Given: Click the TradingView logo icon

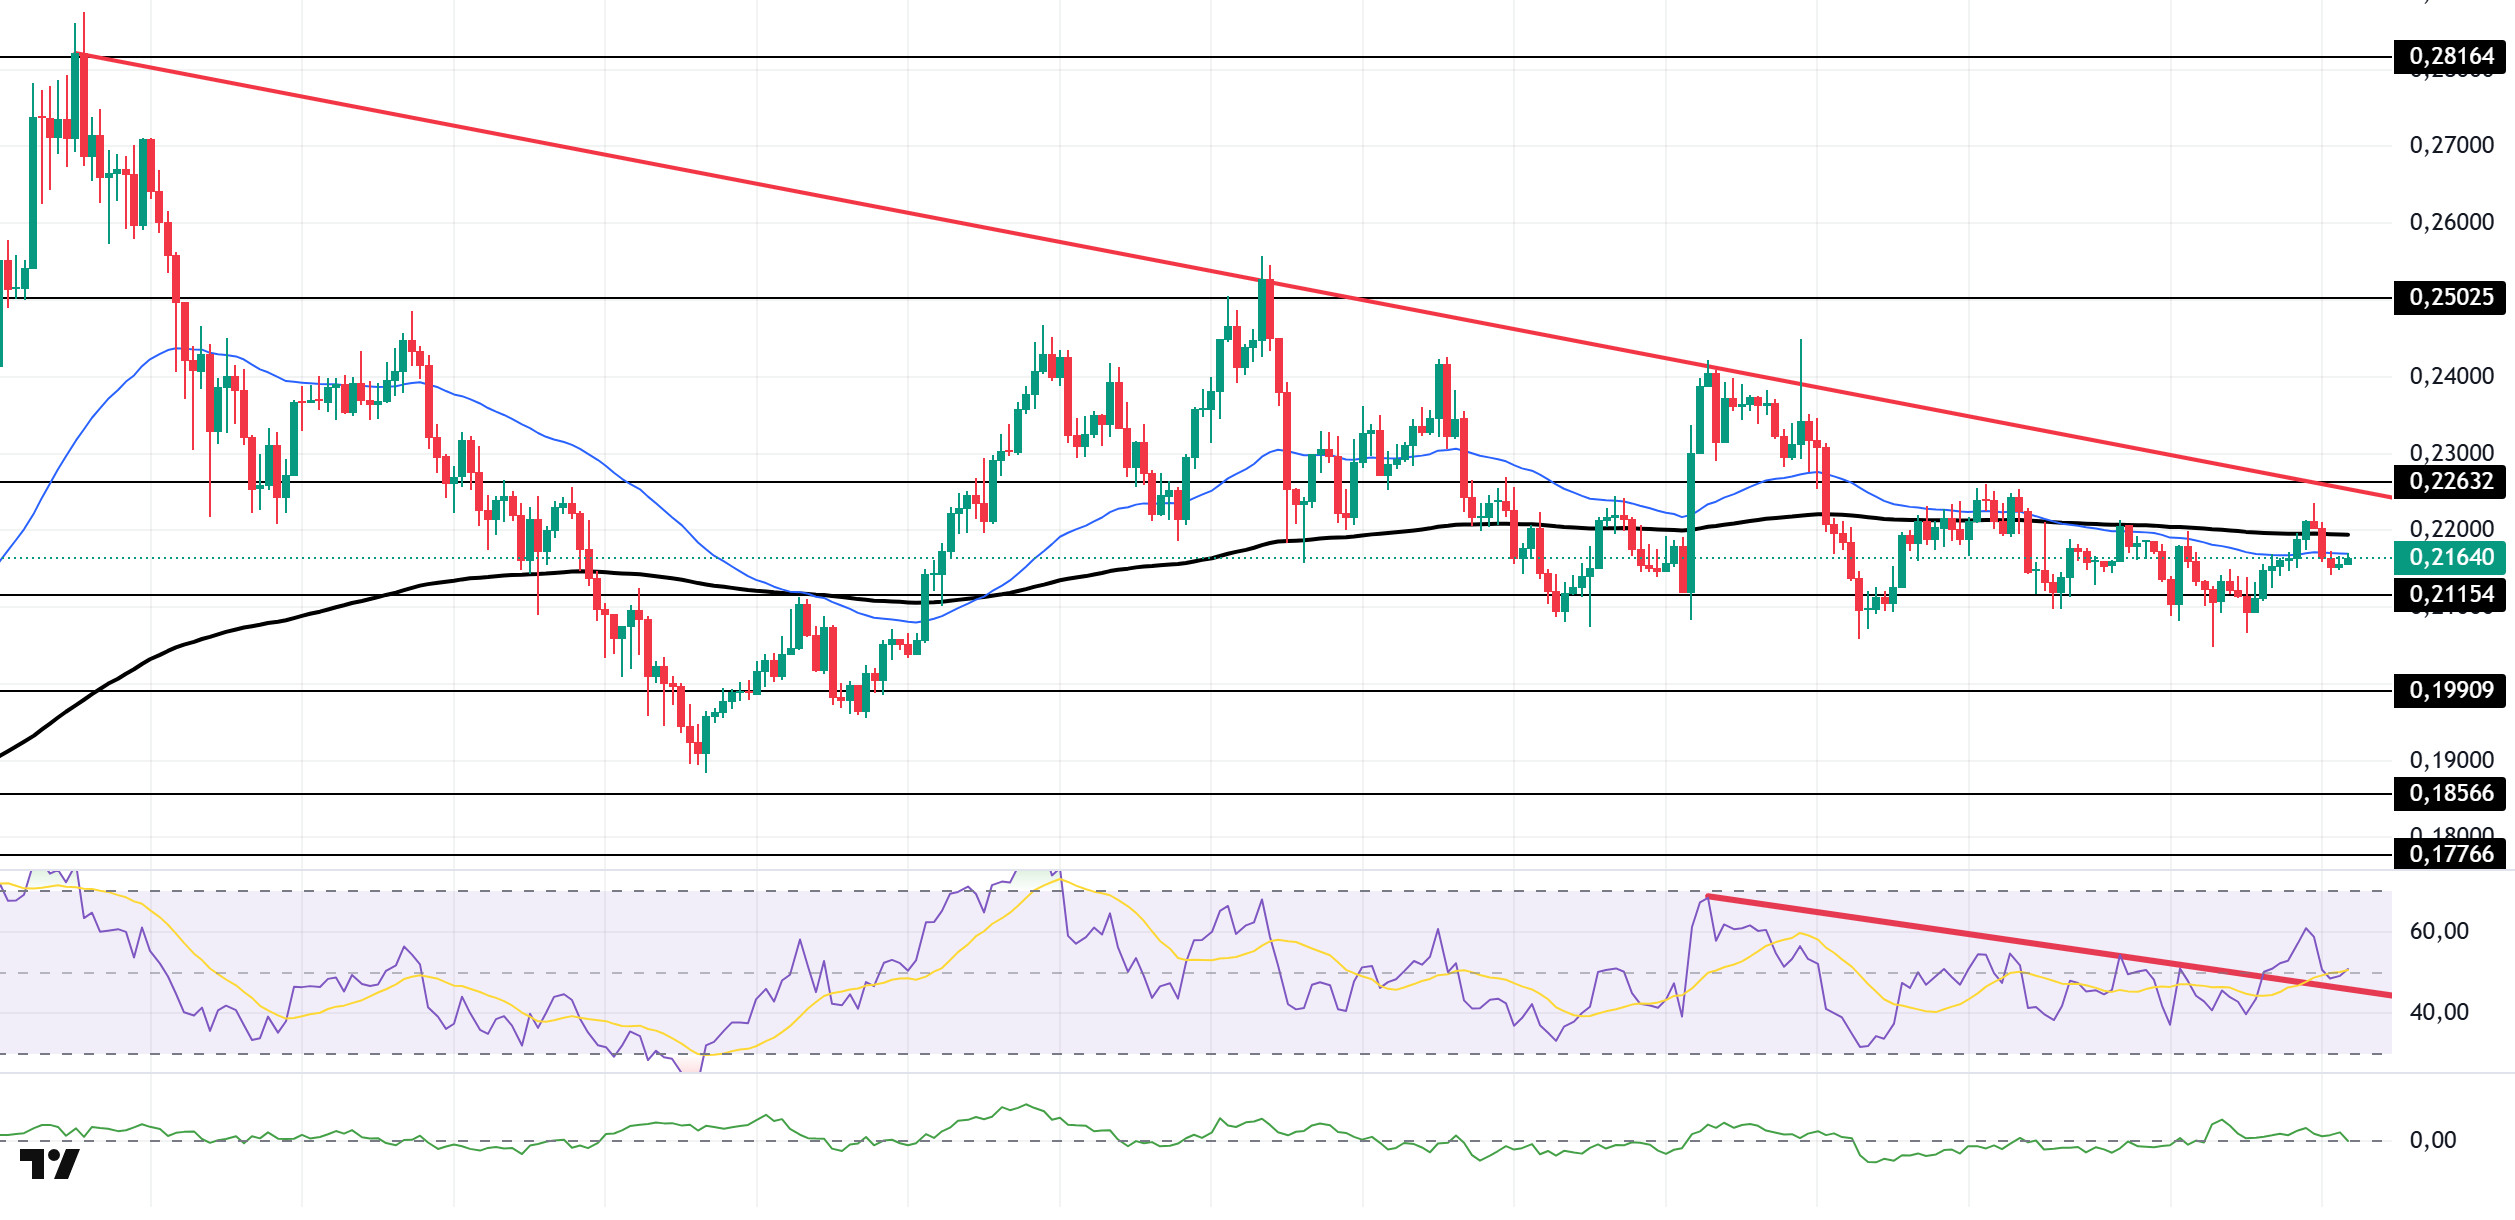Looking at the screenshot, I should pyautogui.click(x=49, y=1165).
